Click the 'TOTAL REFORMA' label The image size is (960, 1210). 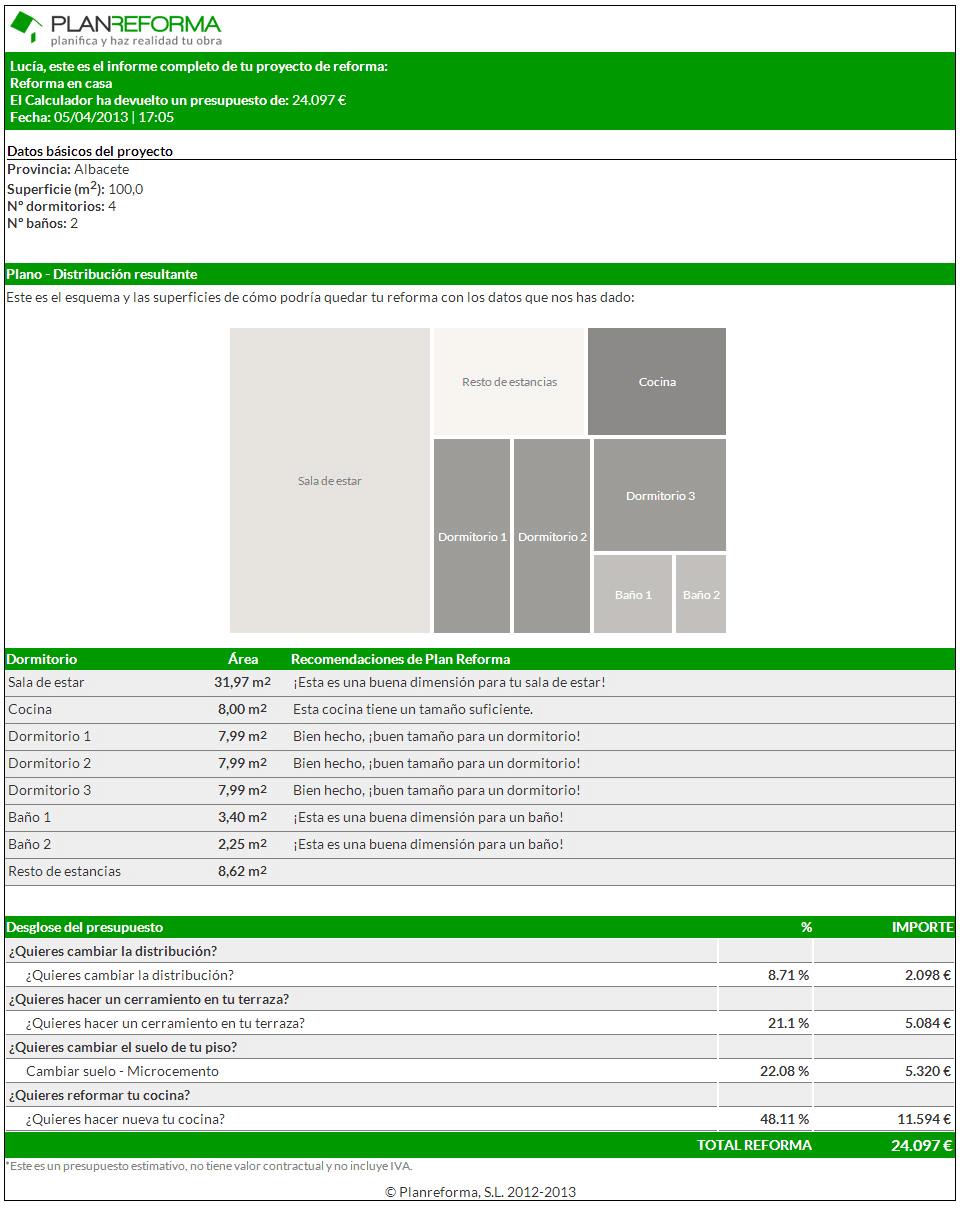coord(755,1145)
